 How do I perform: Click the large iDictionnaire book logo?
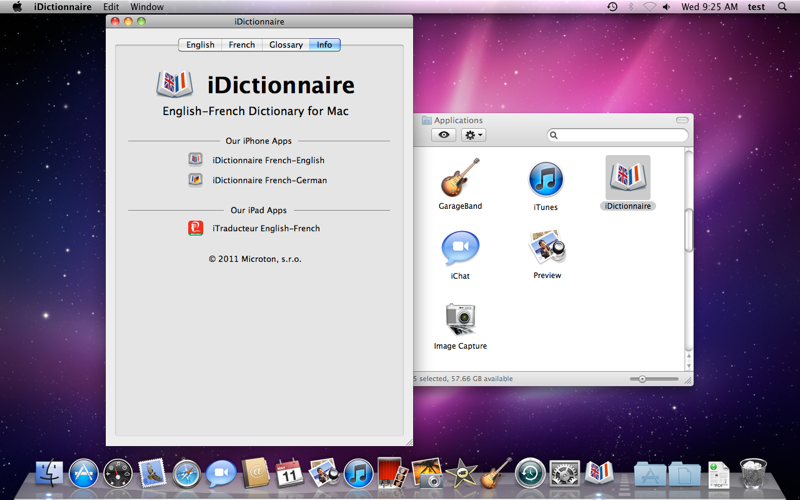point(174,84)
